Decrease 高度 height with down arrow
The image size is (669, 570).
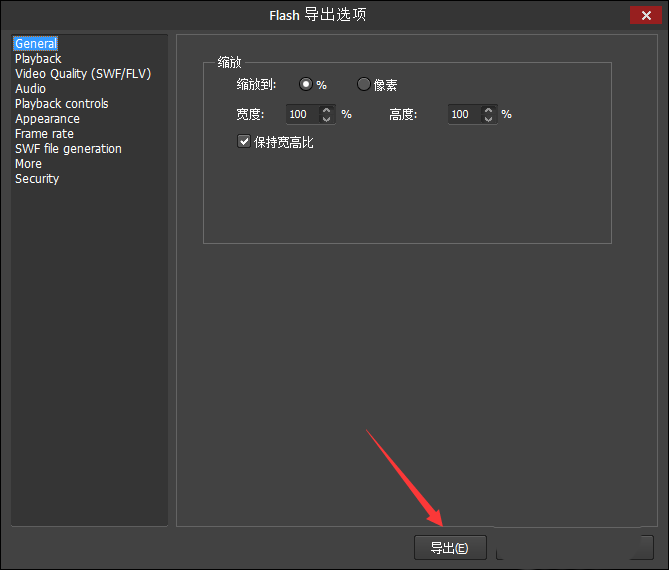[x=489, y=119]
